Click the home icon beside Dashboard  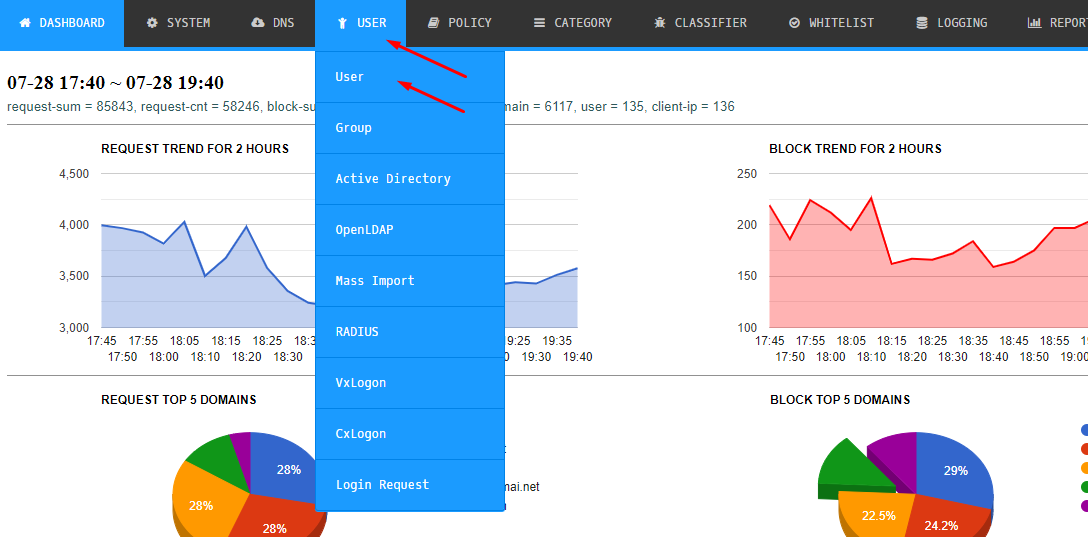point(25,23)
